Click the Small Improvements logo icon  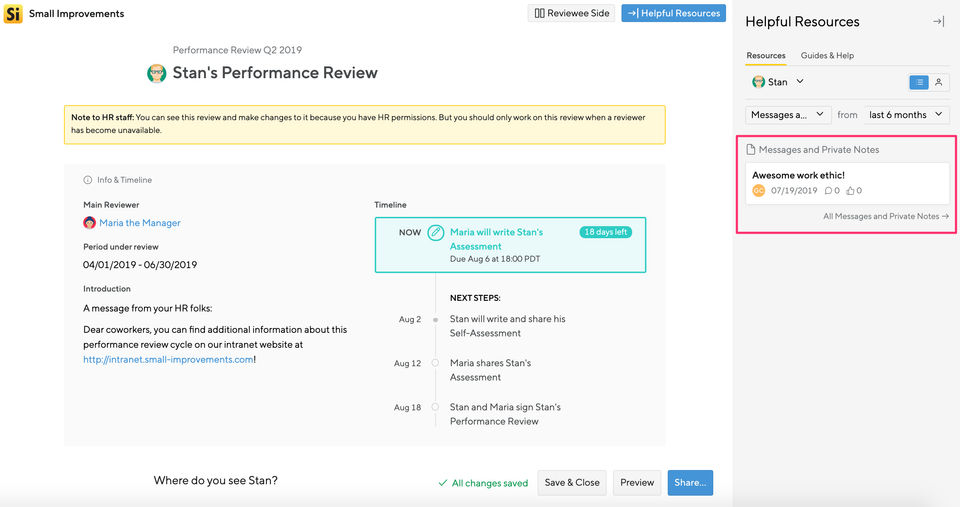tap(13, 14)
